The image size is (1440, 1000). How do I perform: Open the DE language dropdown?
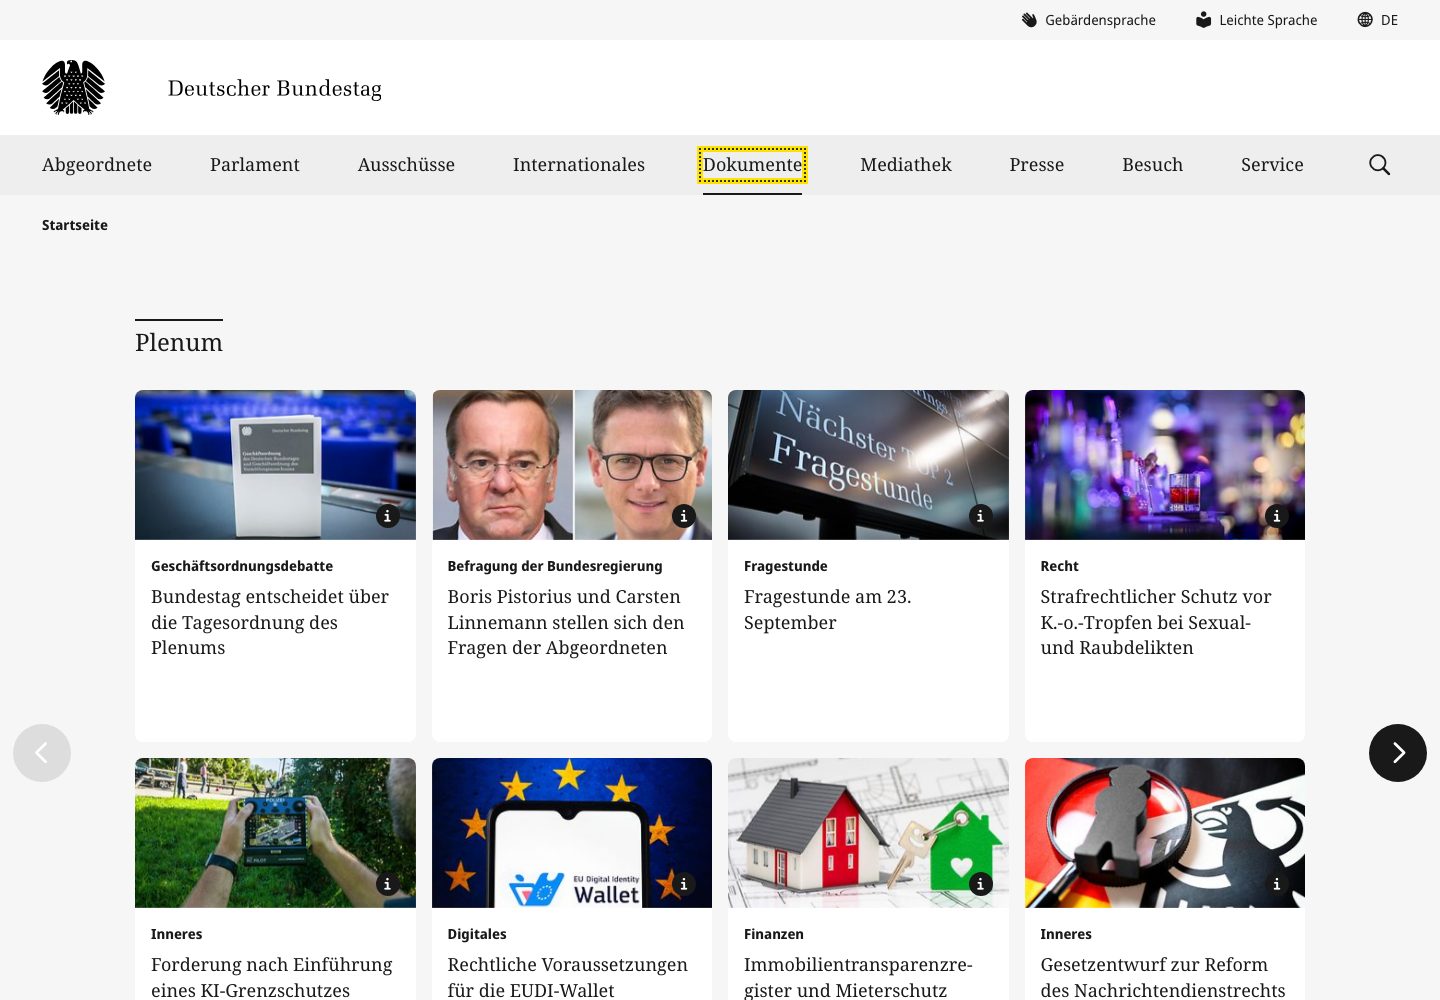1378,20
